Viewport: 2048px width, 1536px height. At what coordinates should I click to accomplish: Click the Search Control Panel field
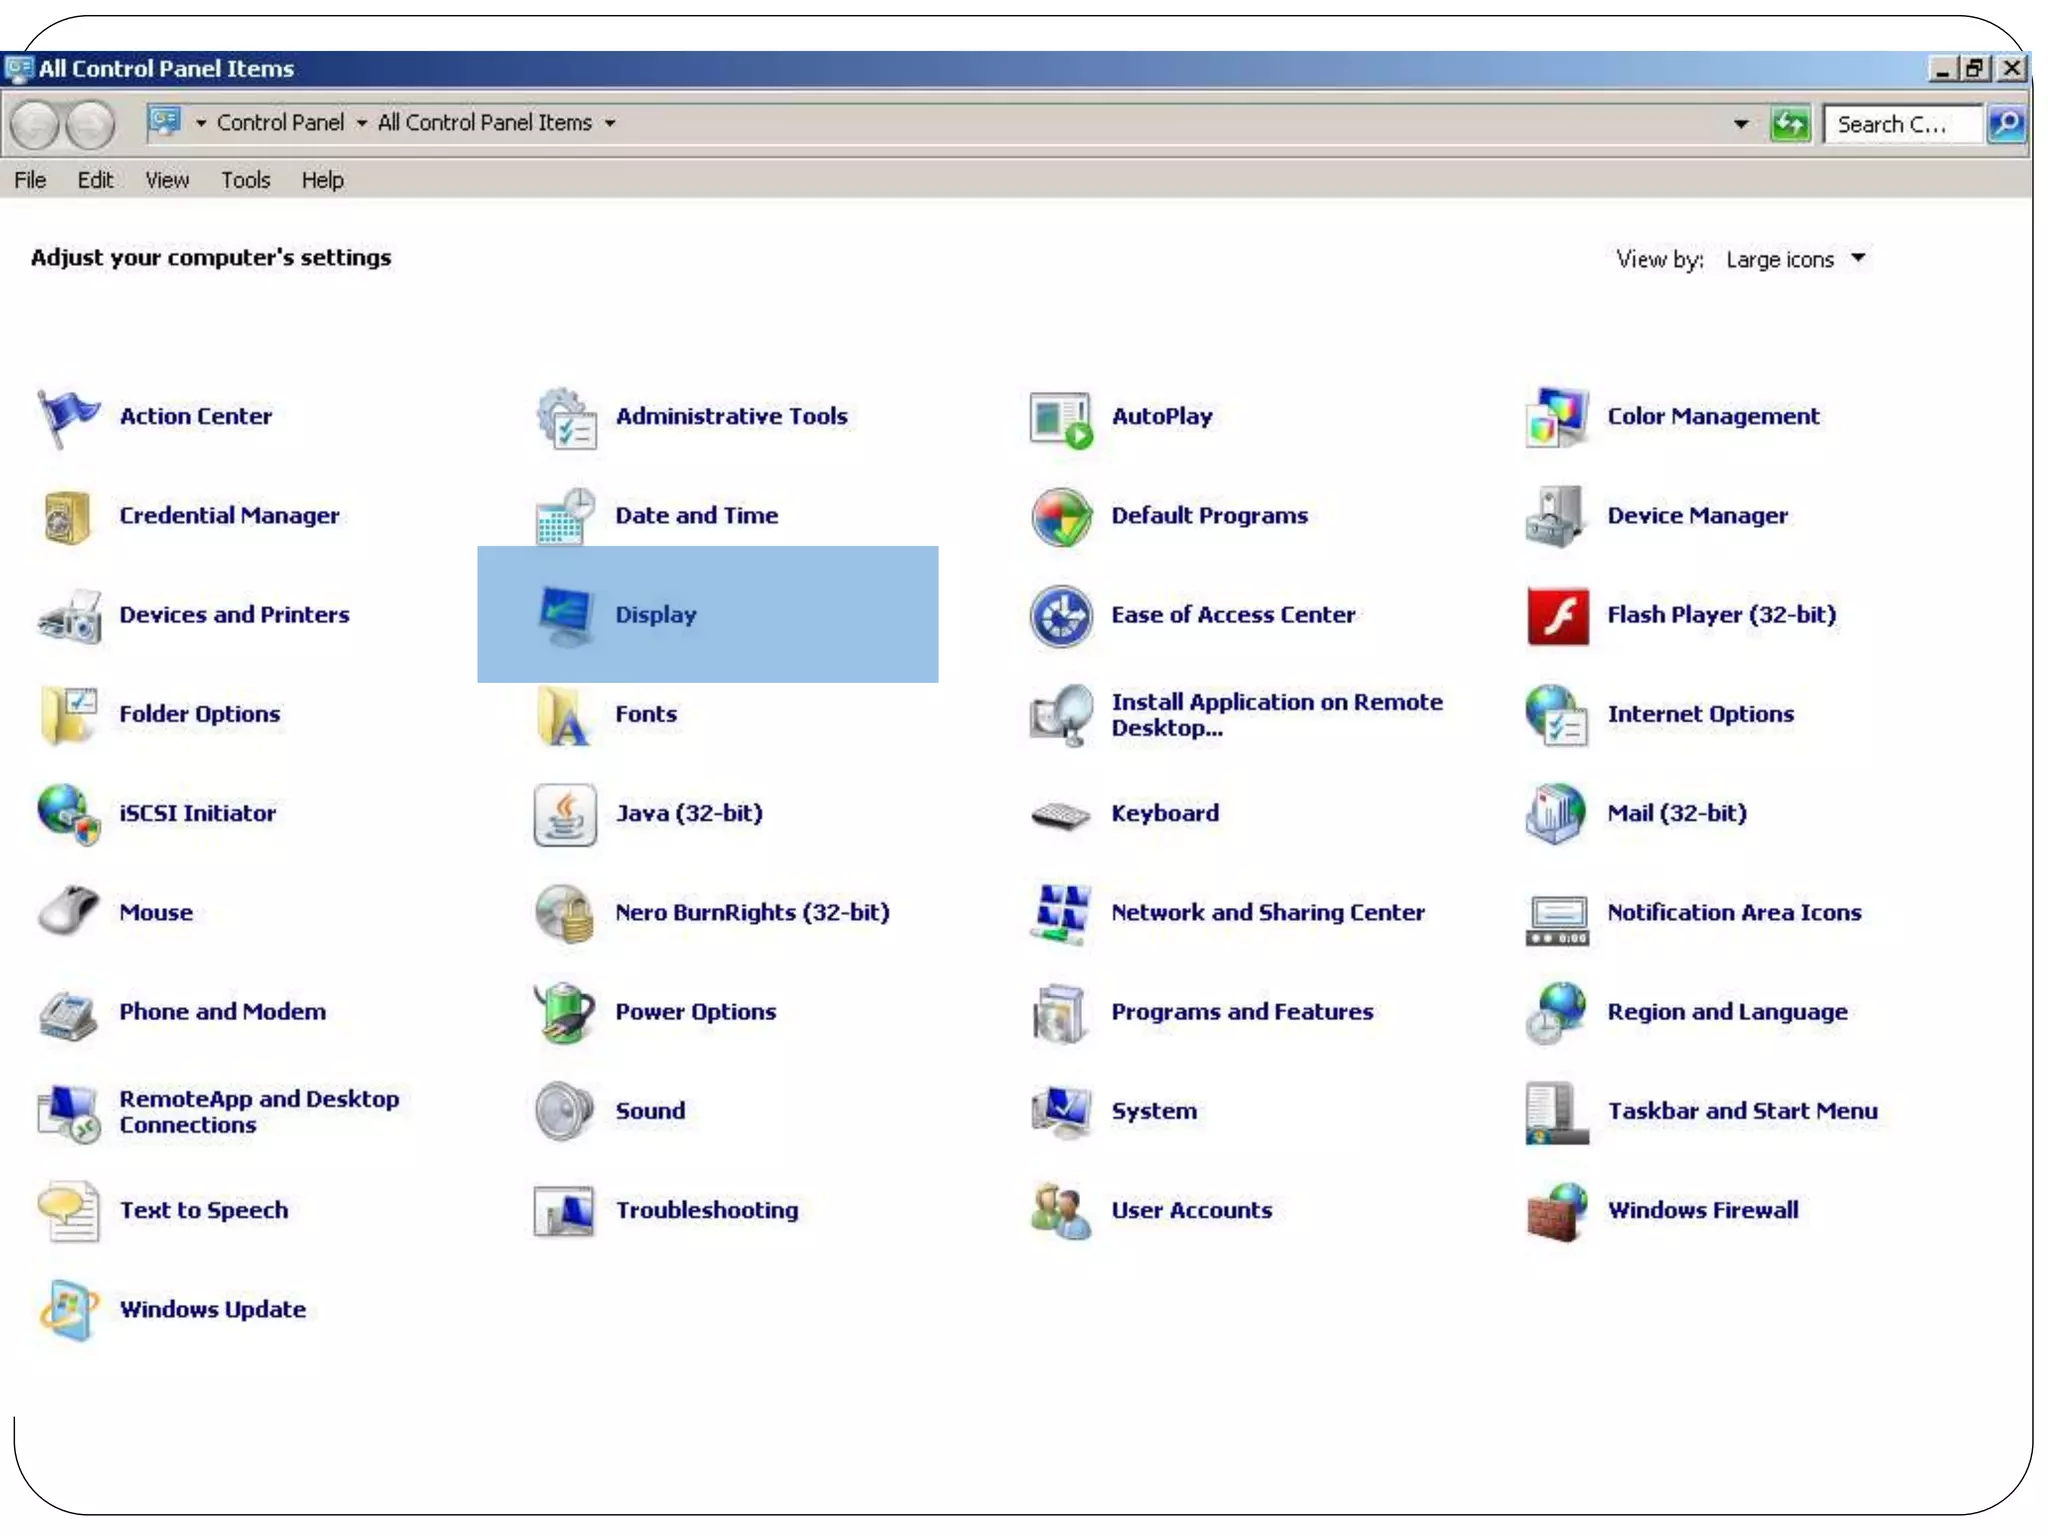[x=1900, y=124]
